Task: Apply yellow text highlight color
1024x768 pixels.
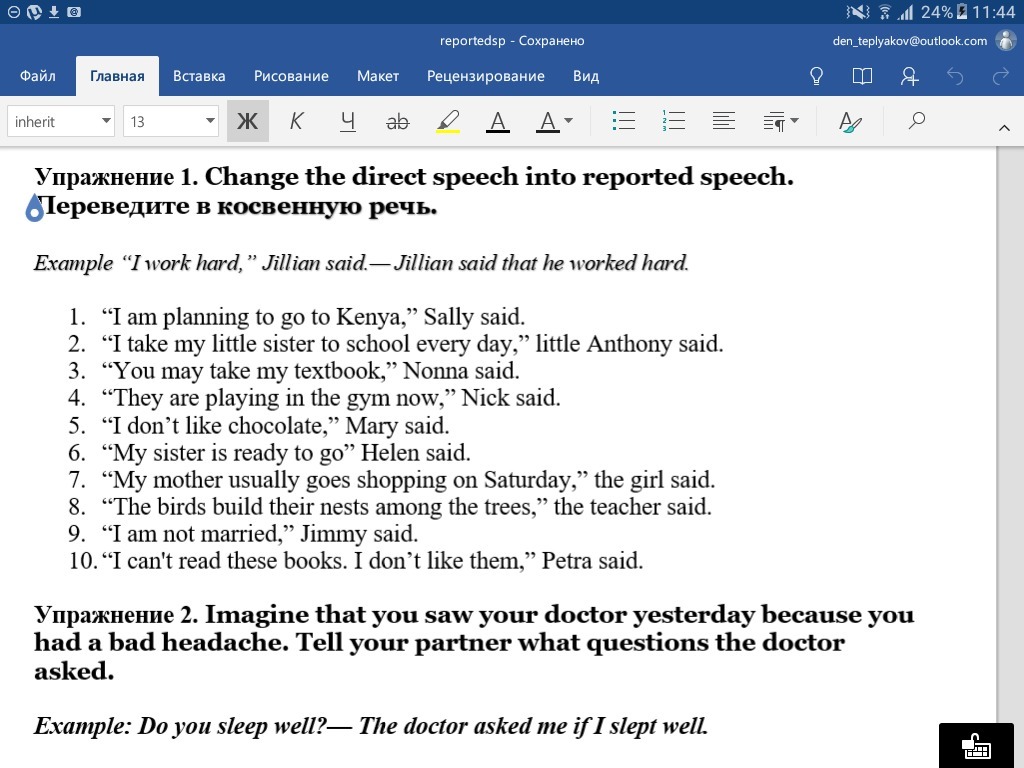Action: 448,122
